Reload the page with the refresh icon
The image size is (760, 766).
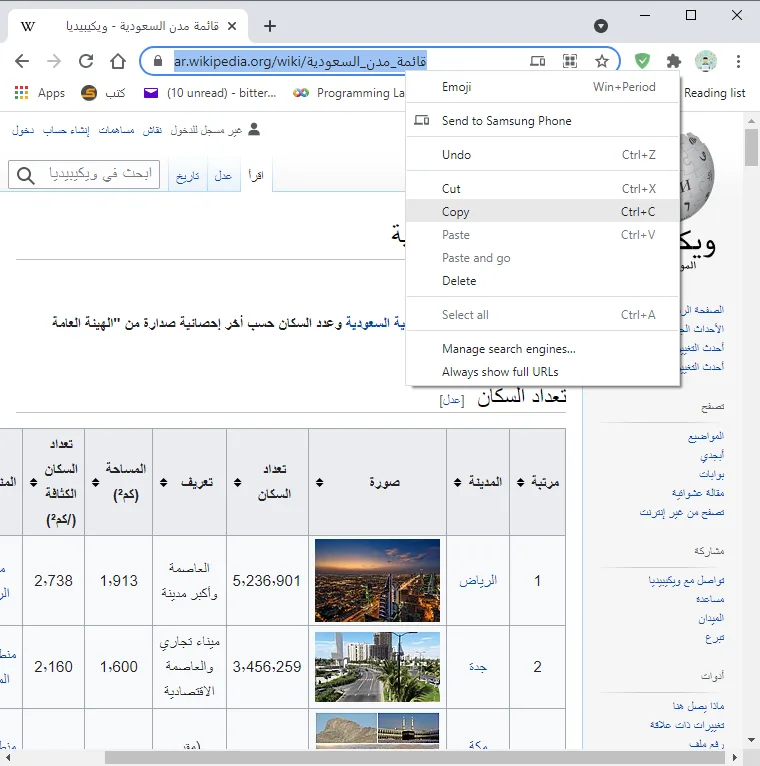[x=86, y=61]
